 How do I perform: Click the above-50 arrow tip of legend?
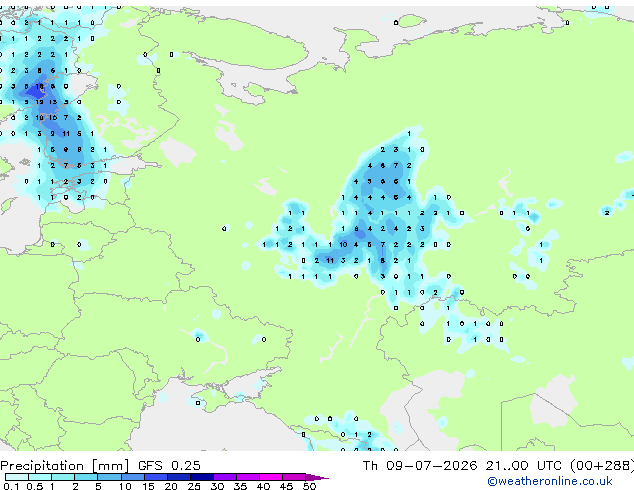click(317, 477)
